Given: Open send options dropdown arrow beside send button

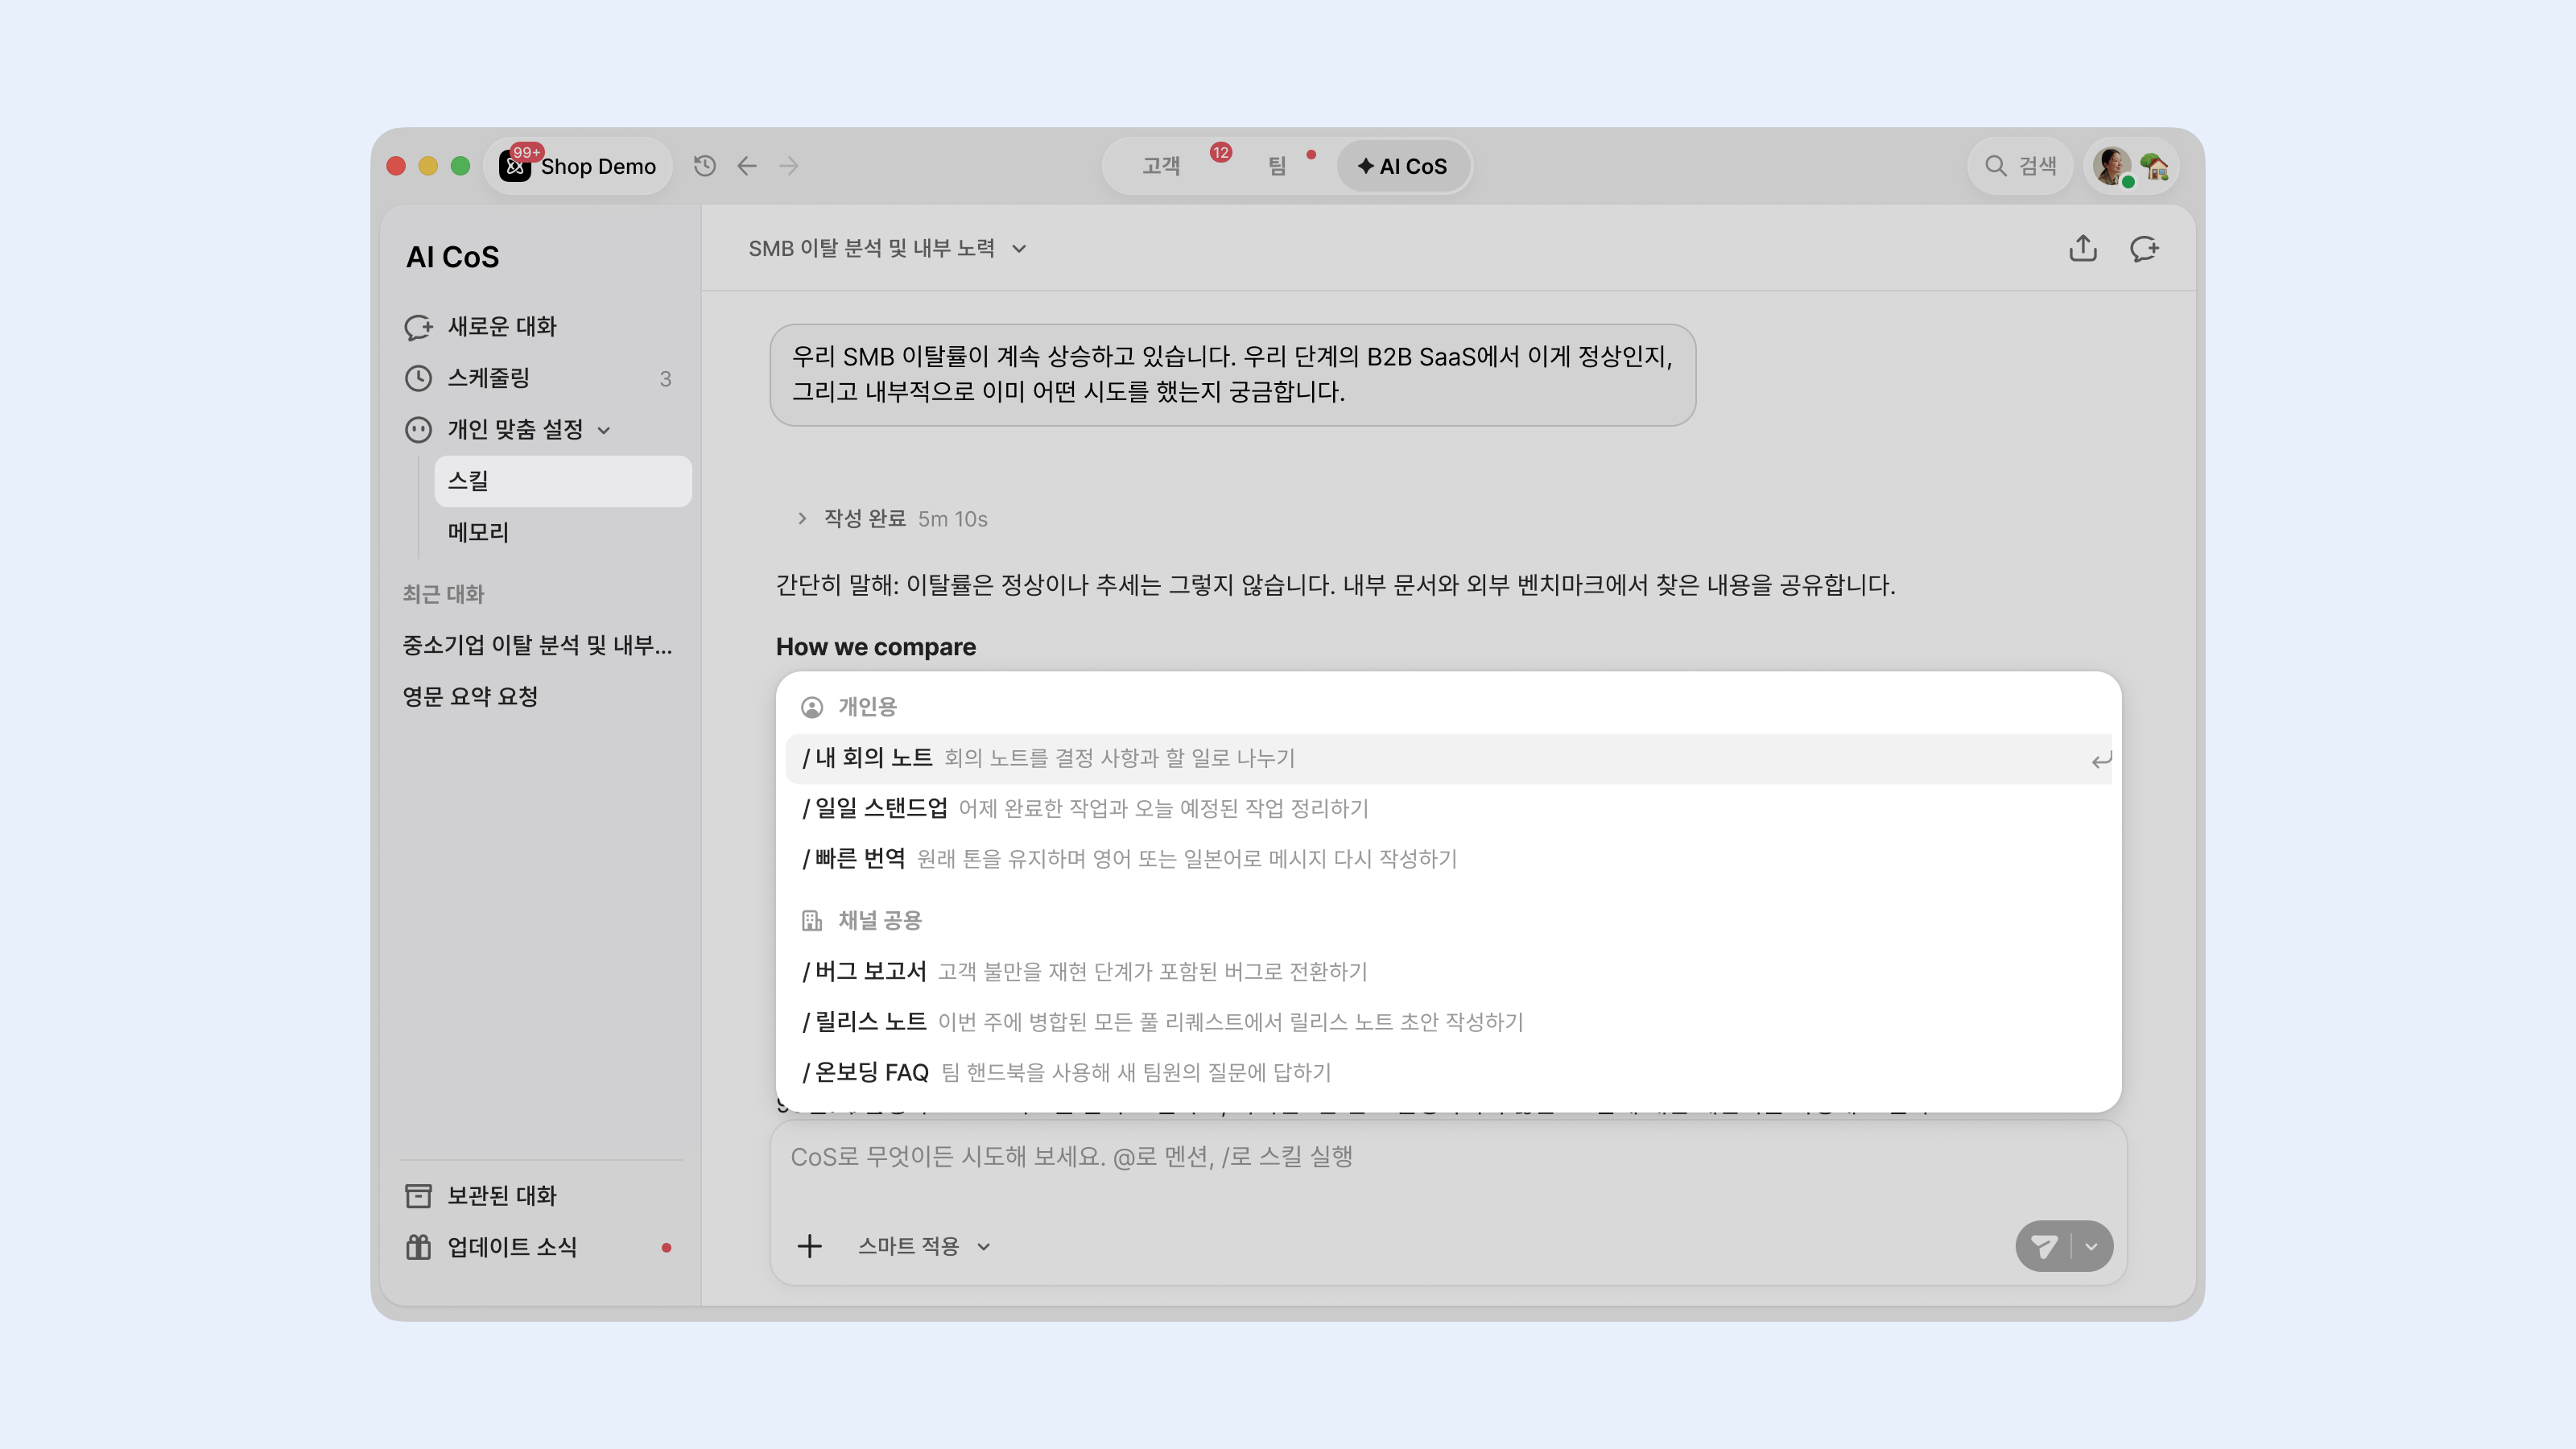Looking at the screenshot, I should pos(2091,1246).
